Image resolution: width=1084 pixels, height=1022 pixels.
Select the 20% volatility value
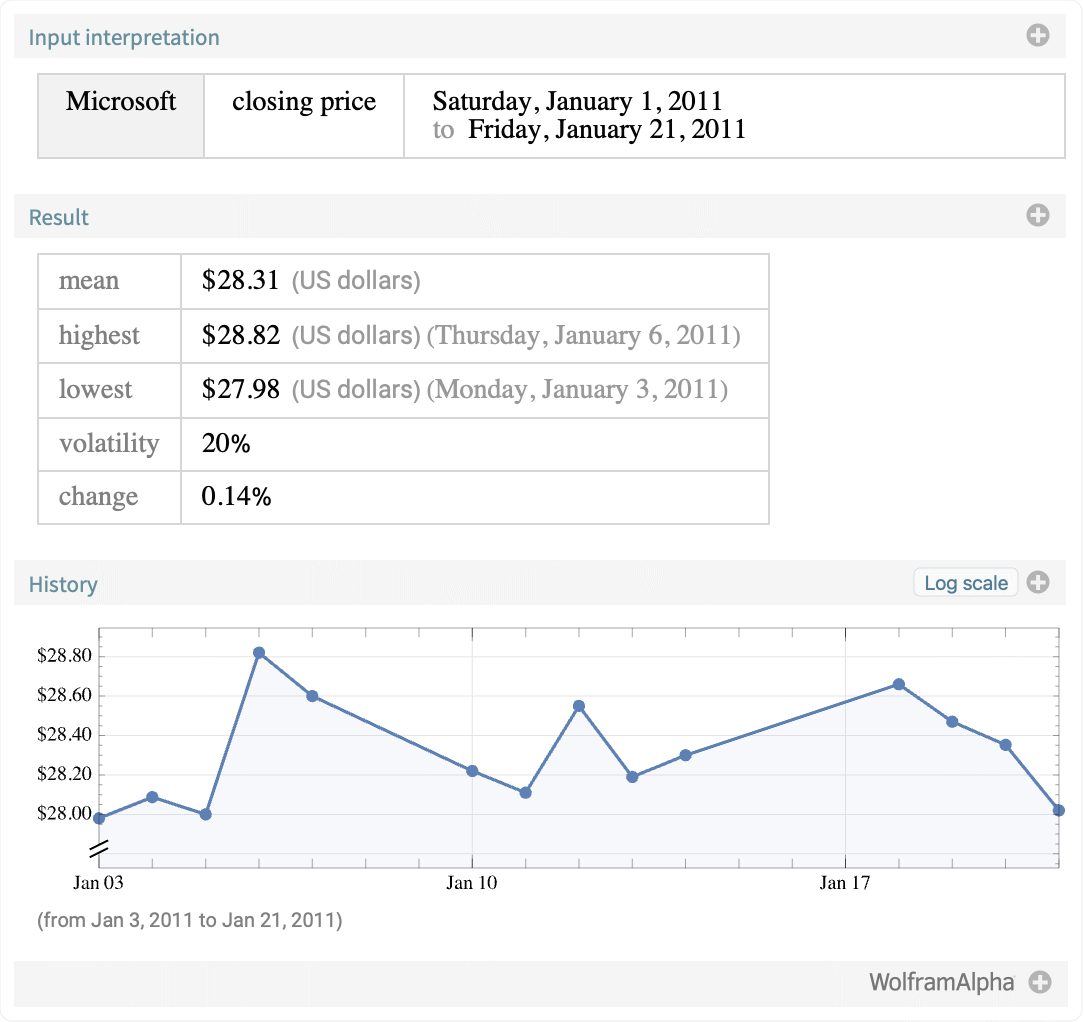[226, 443]
